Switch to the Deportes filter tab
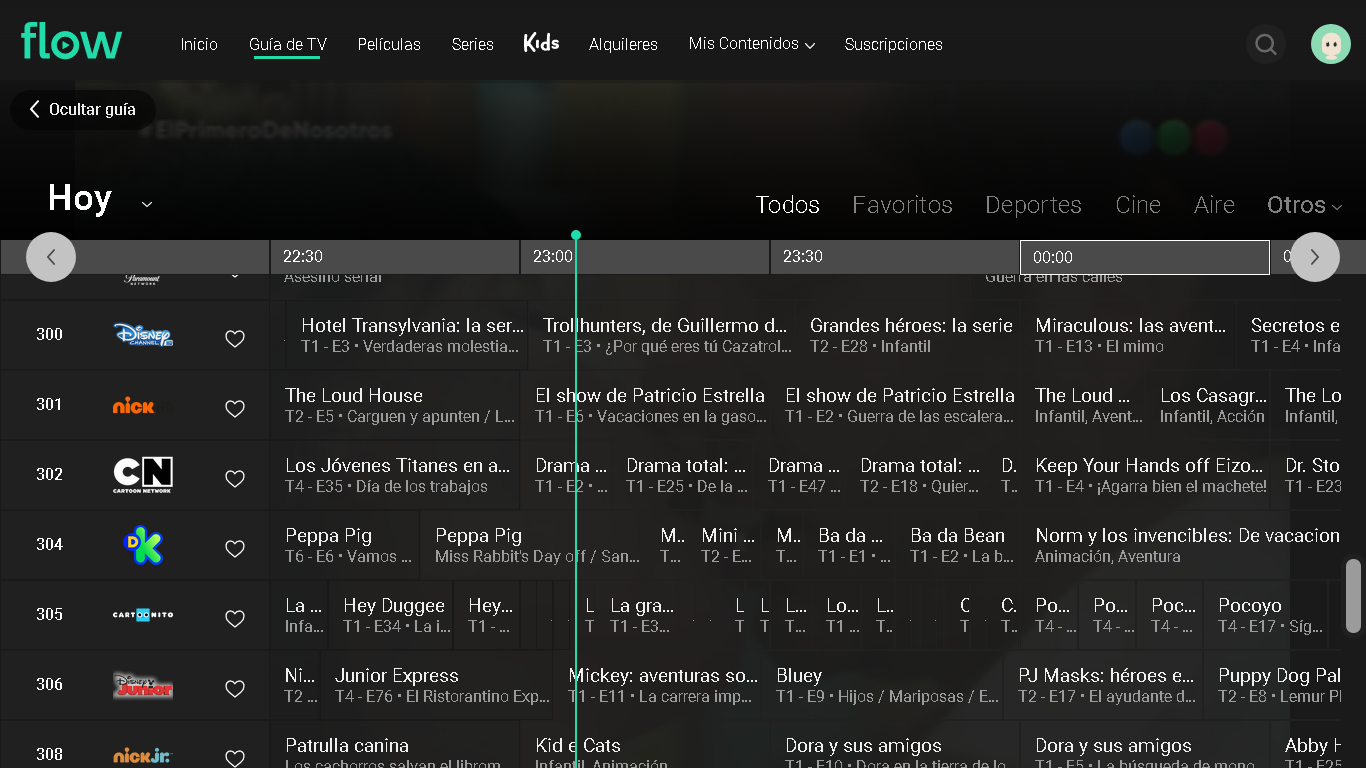 [x=1033, y=205]
